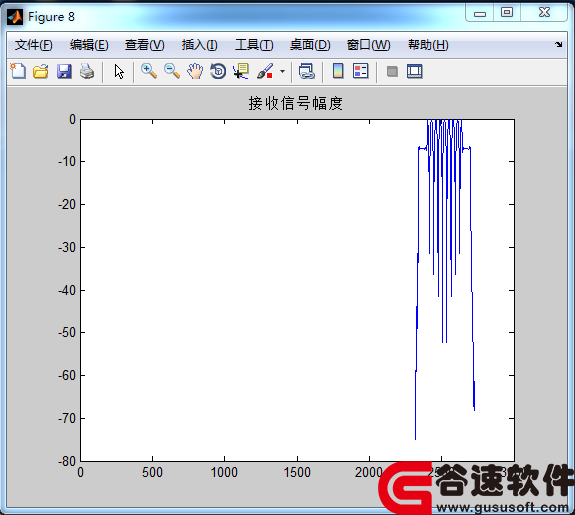Activate the Data Cursor tool
575x515 pixels.
coord(241,71)
